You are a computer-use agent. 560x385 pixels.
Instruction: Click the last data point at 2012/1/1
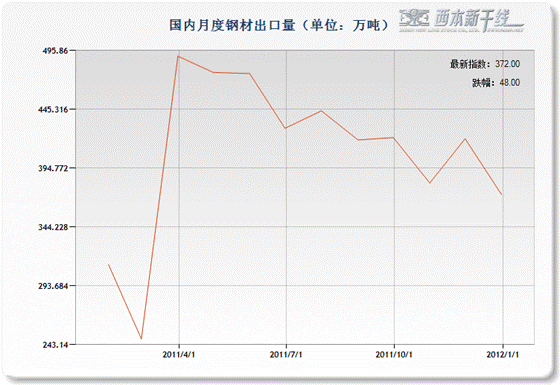click(502, 195)
